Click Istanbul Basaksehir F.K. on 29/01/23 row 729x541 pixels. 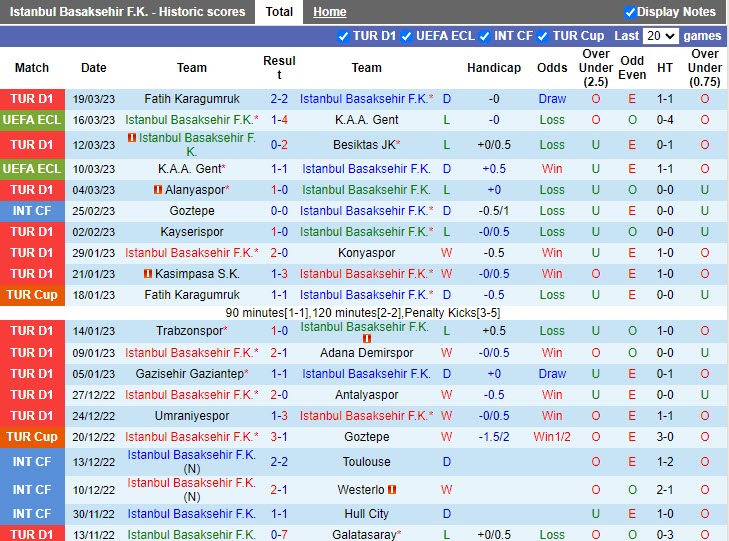[192, 253]
